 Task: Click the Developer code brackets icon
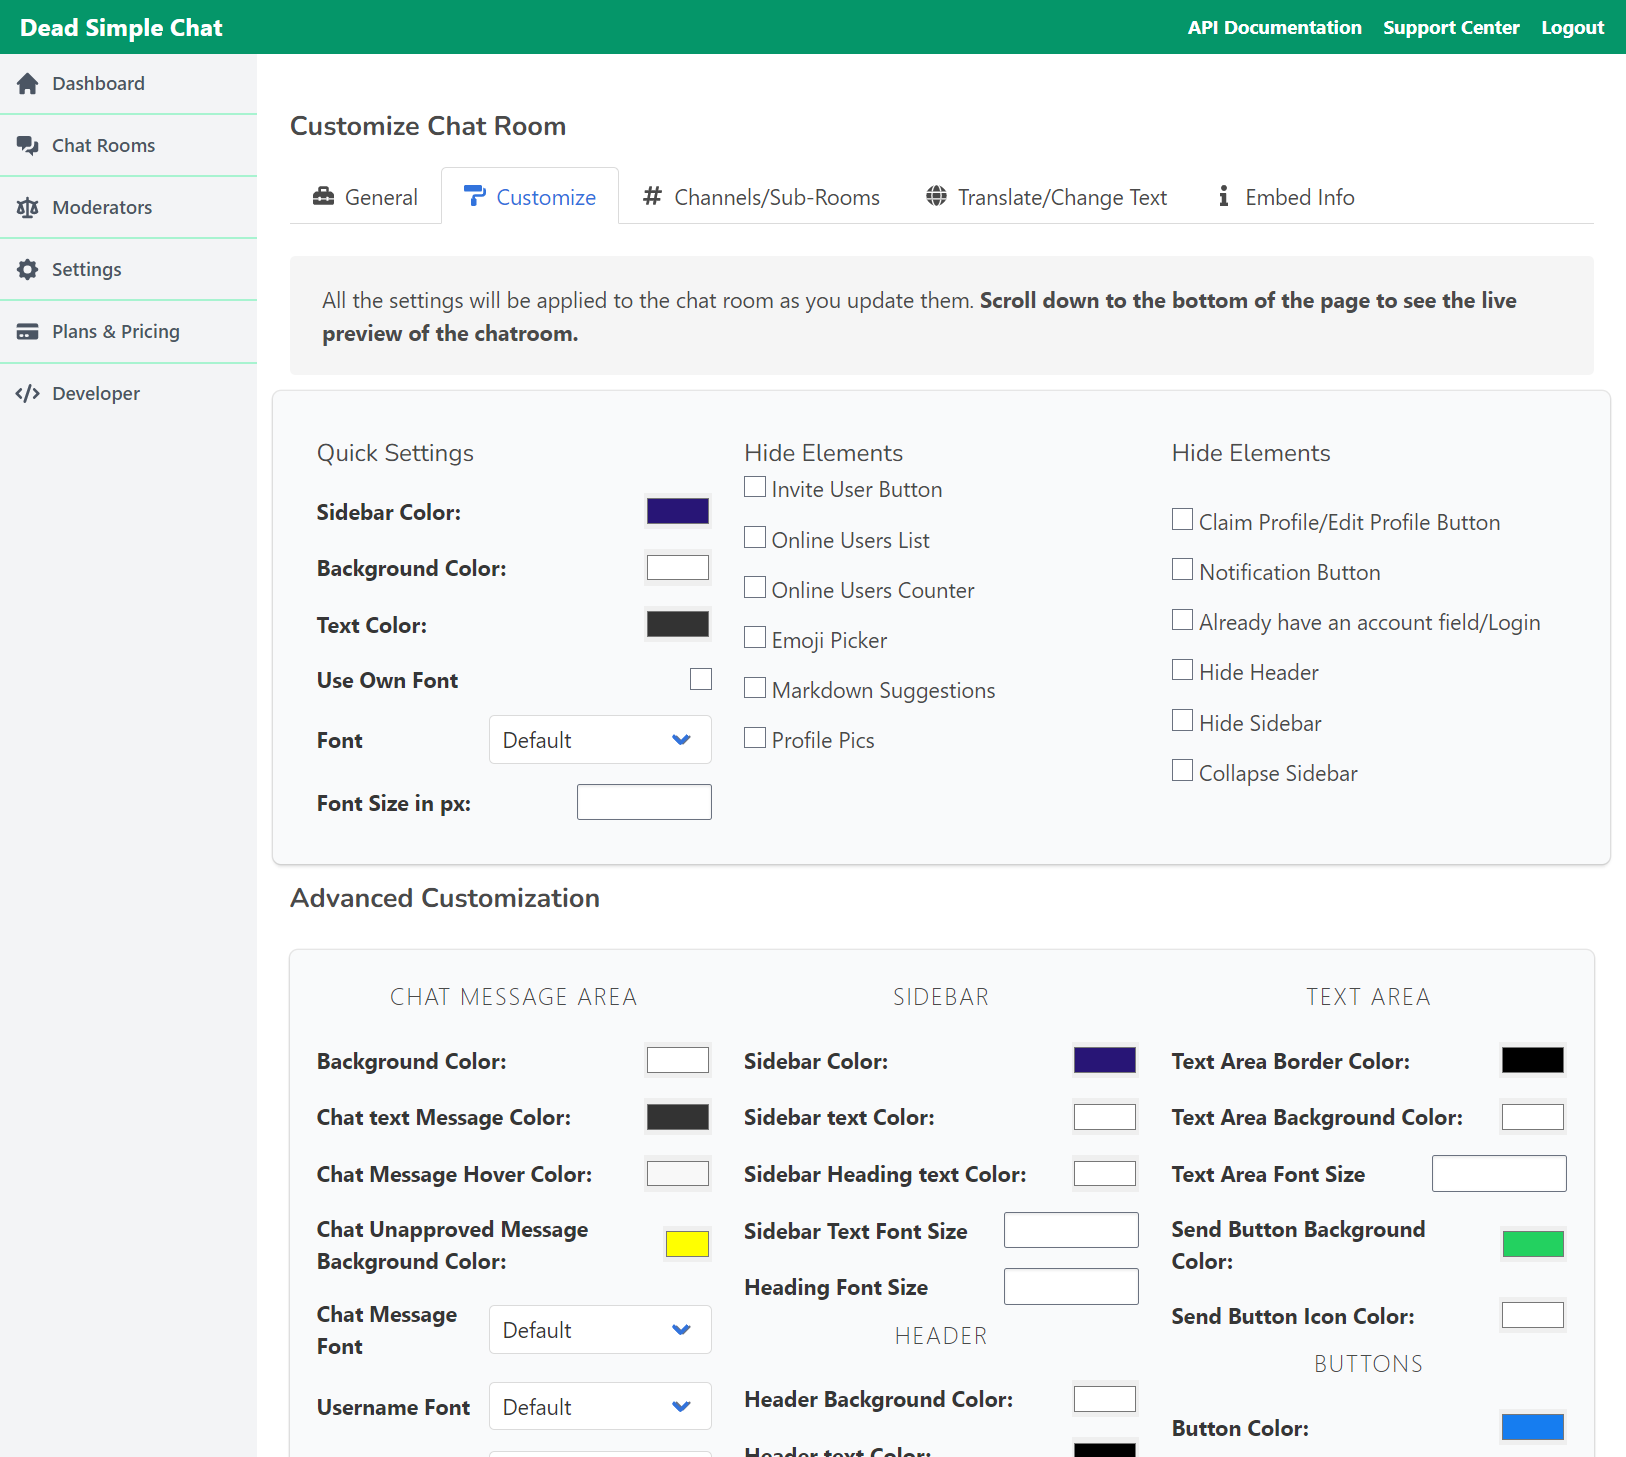click(28, 393)
